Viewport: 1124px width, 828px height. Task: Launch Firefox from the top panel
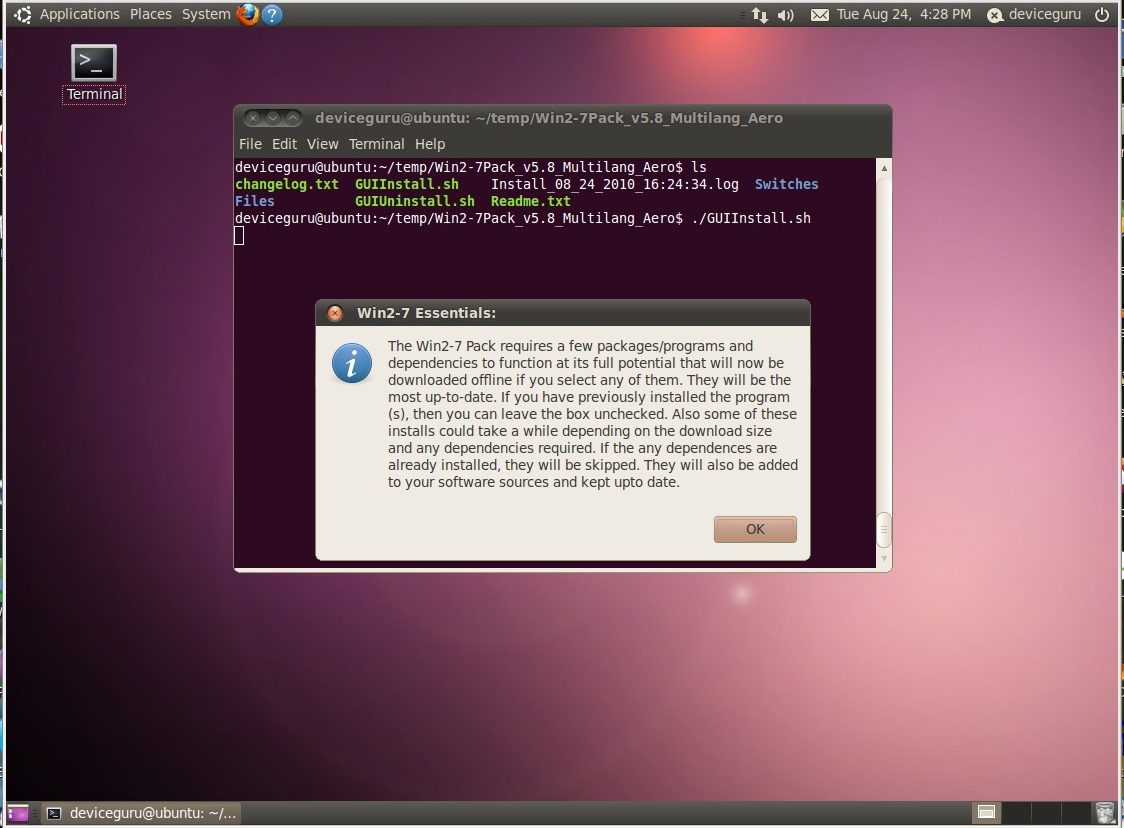pos(247,14)
